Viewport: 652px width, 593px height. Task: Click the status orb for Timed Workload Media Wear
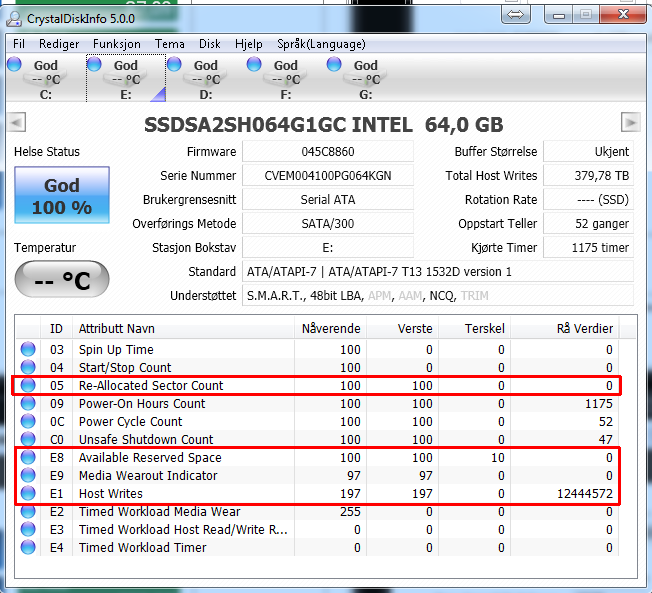click(x=28, y=511)
